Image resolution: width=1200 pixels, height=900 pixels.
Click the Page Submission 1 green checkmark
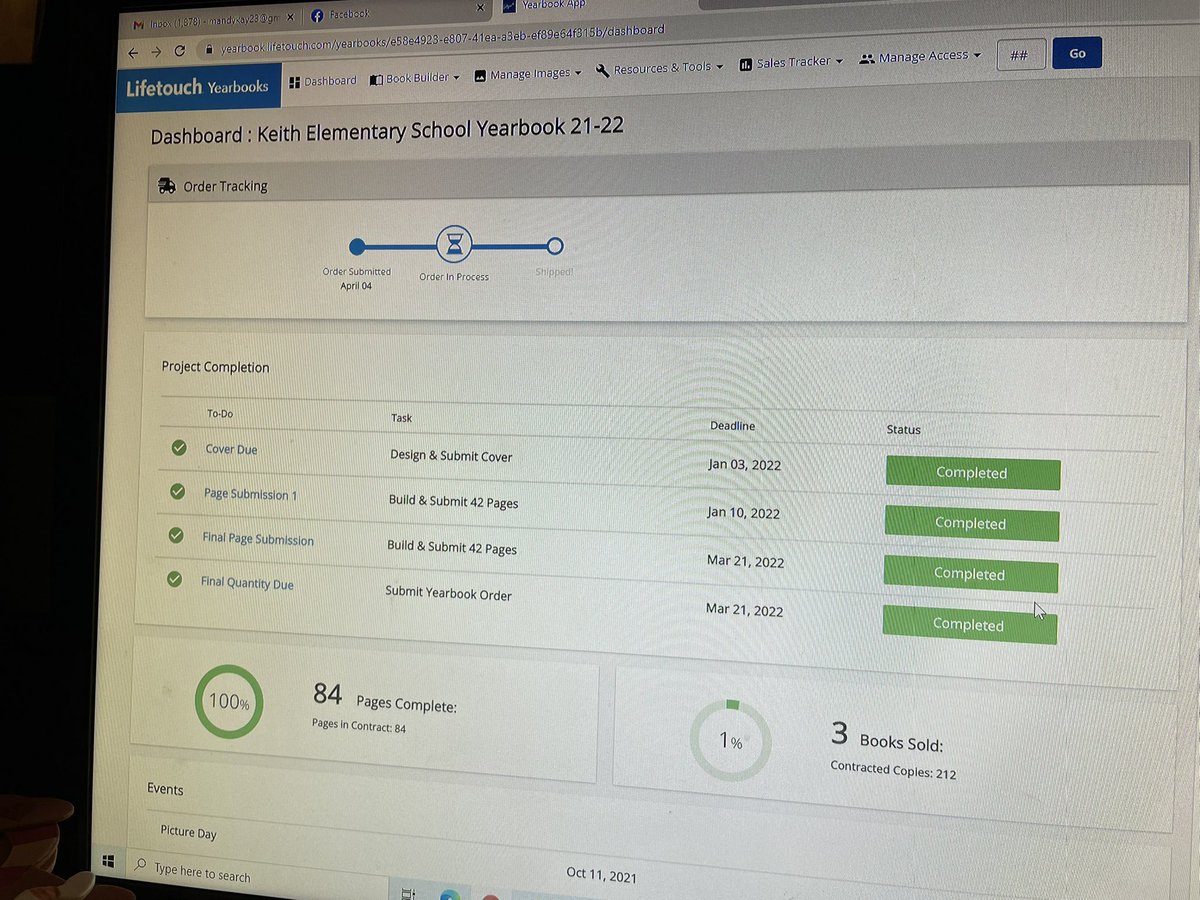click(177, 491)
